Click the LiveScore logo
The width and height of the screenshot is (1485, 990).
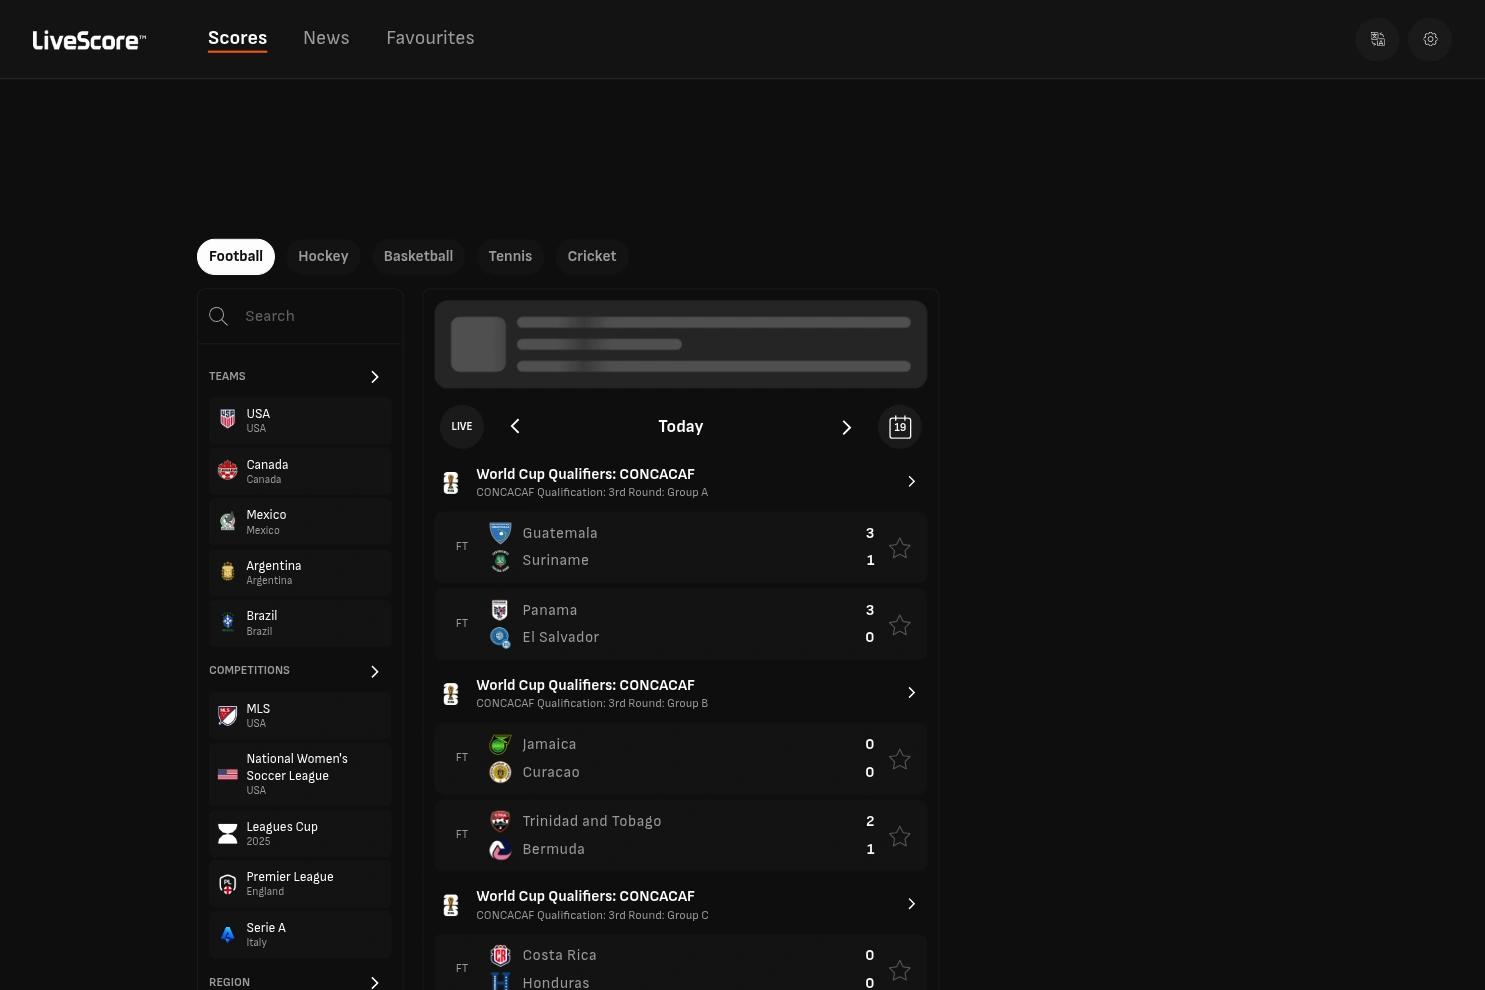point(89,40)
